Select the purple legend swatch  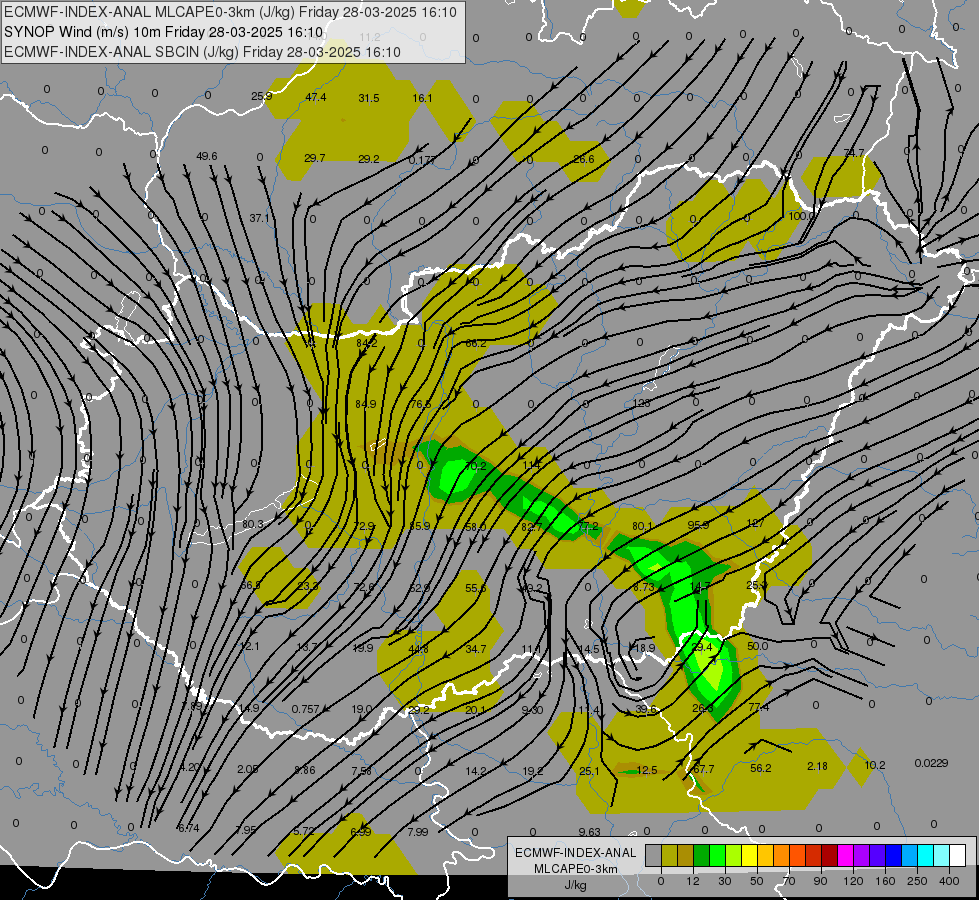pyautogui.click(x=862, y=855)
